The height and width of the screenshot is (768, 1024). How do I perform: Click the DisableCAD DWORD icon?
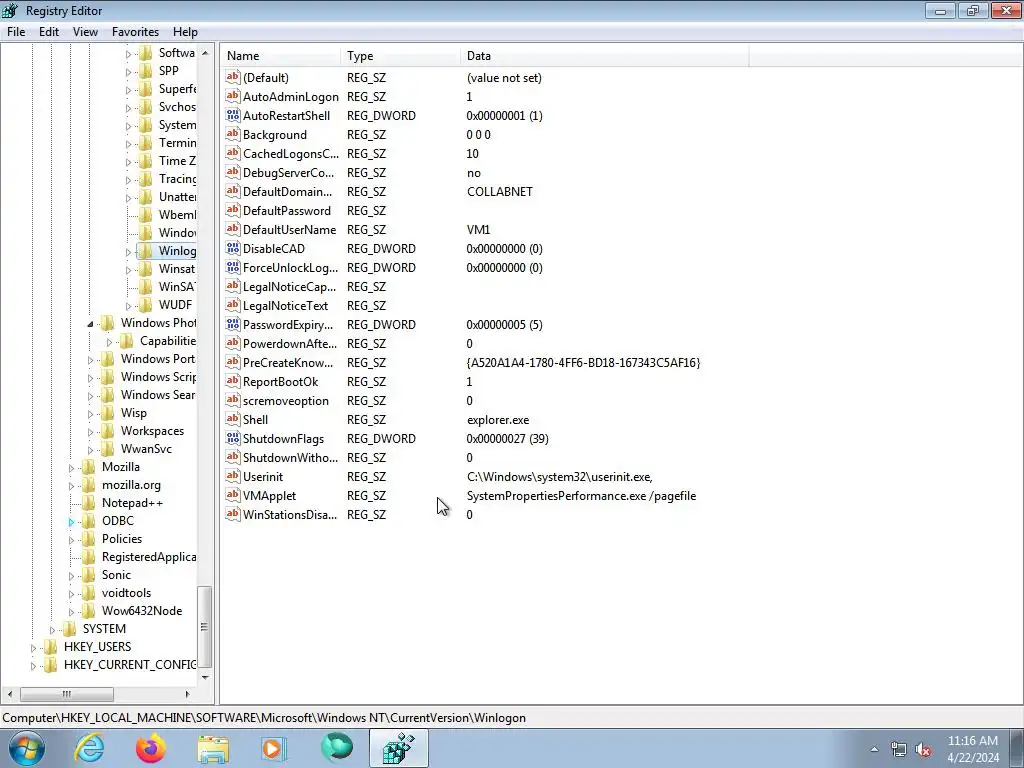[232, 248]
